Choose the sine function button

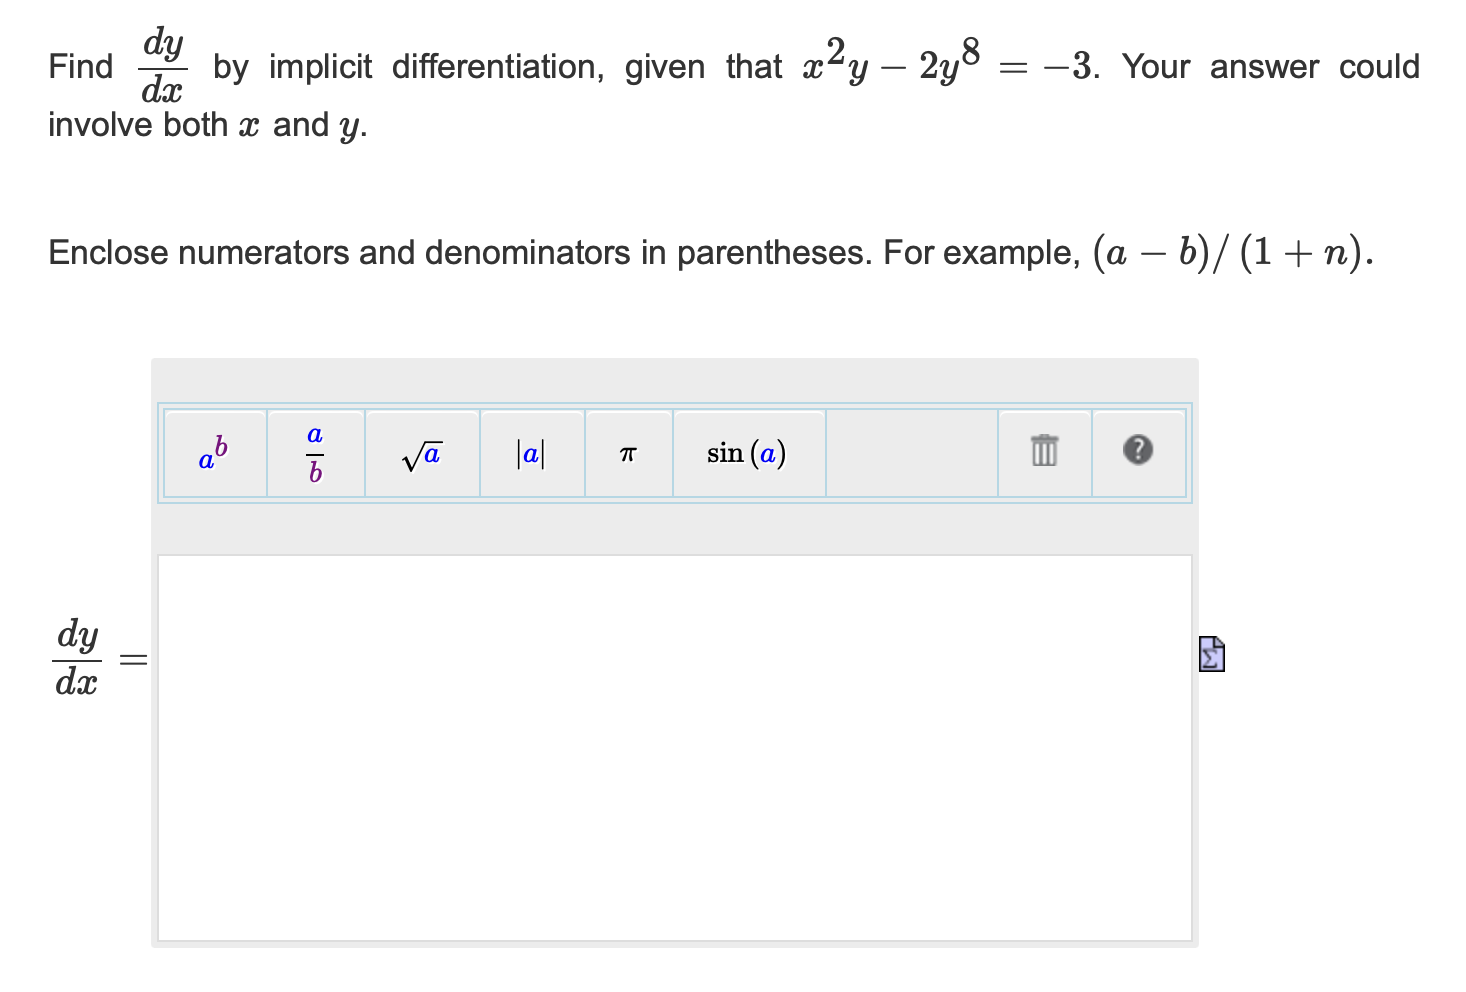746,452
